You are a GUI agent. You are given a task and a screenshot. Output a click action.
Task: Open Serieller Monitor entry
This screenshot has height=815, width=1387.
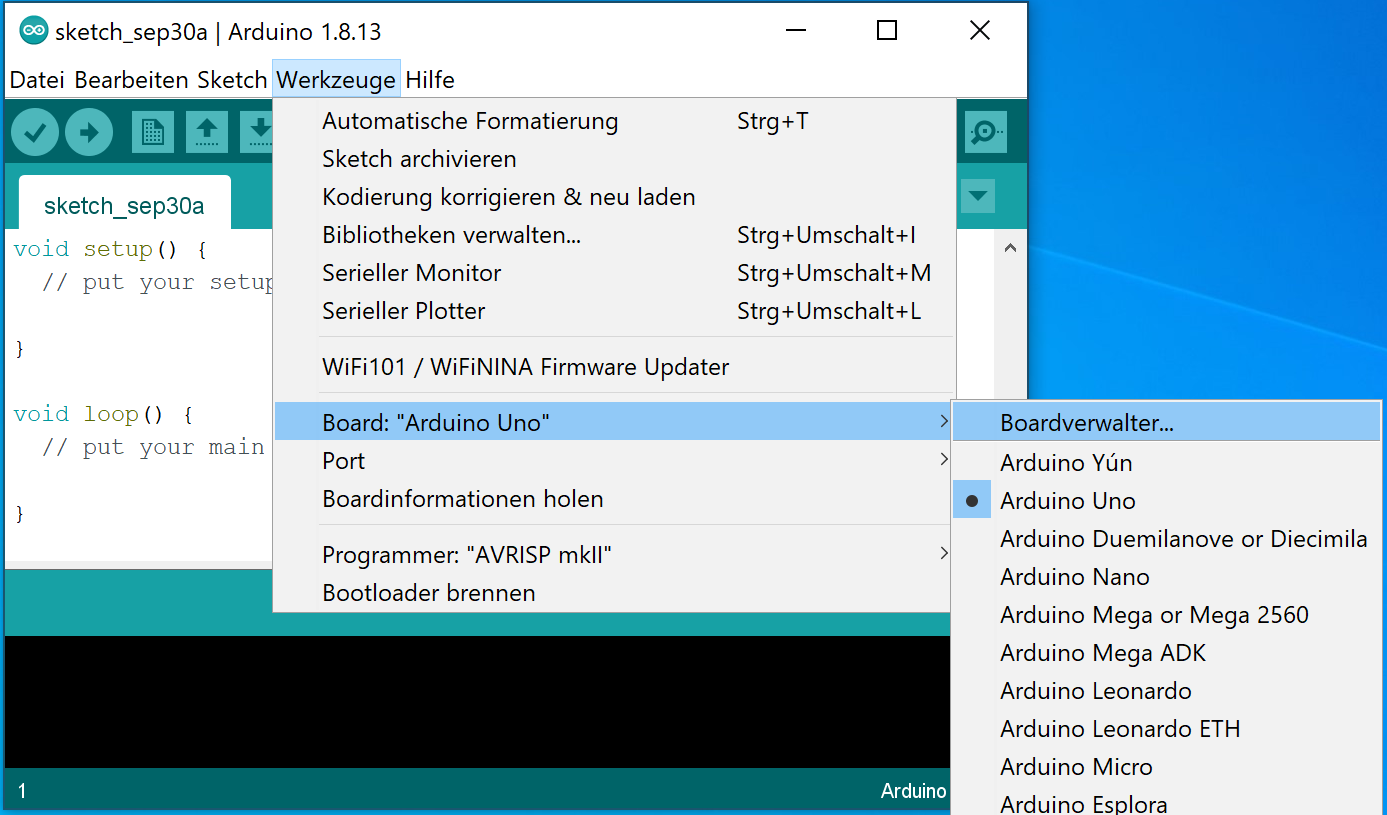[614, 273]
